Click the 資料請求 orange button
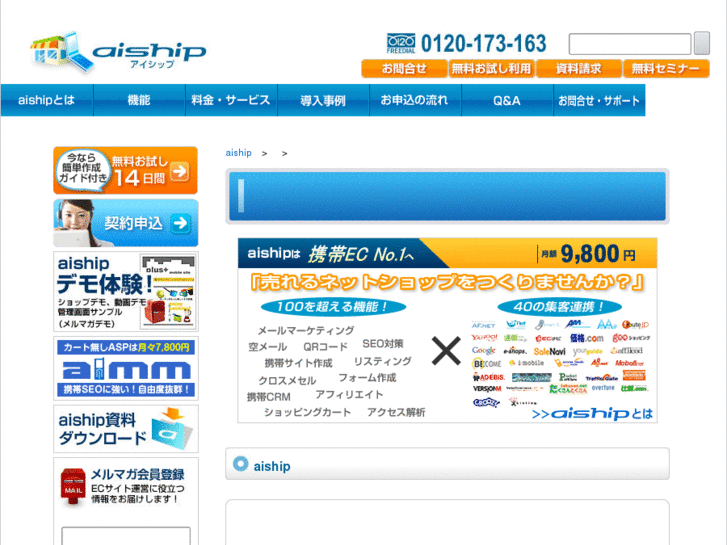This screenshot has width=727, height=545. point(579,69)
